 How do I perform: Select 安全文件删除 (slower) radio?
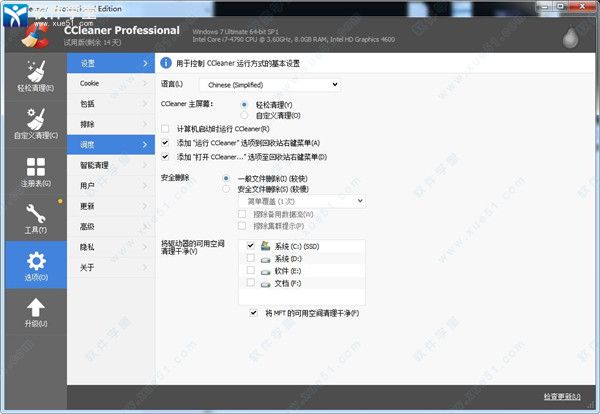click(x=226, y=189)
